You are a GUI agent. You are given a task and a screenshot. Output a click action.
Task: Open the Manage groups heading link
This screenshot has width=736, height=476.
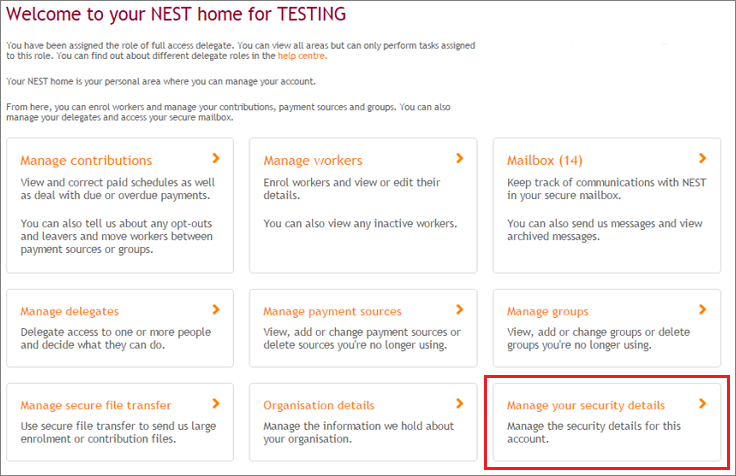(547, 311)
